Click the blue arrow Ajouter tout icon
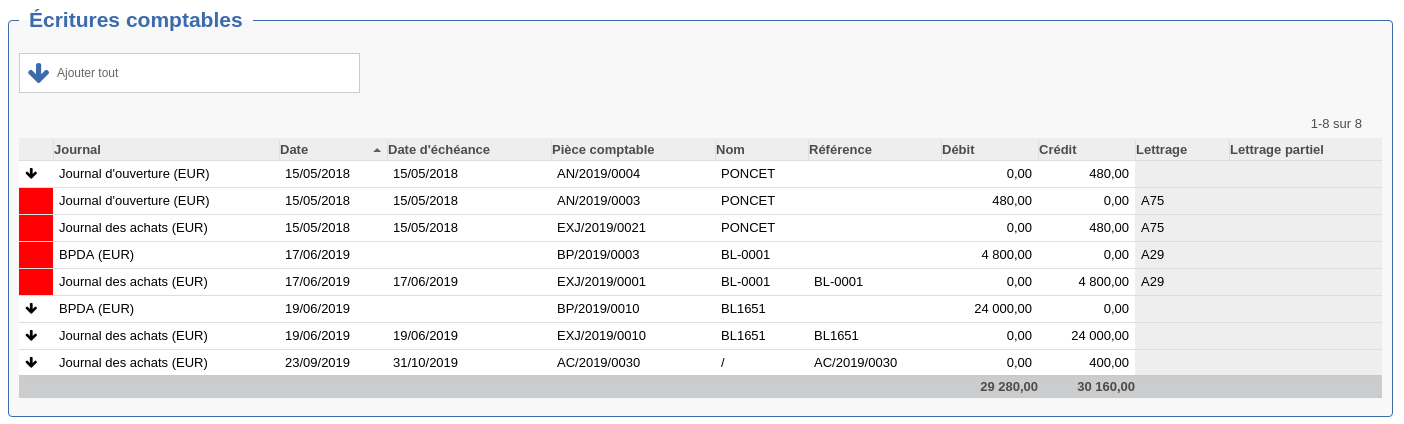The width and height of the screenshot is (1404, 424). point(38,73)
